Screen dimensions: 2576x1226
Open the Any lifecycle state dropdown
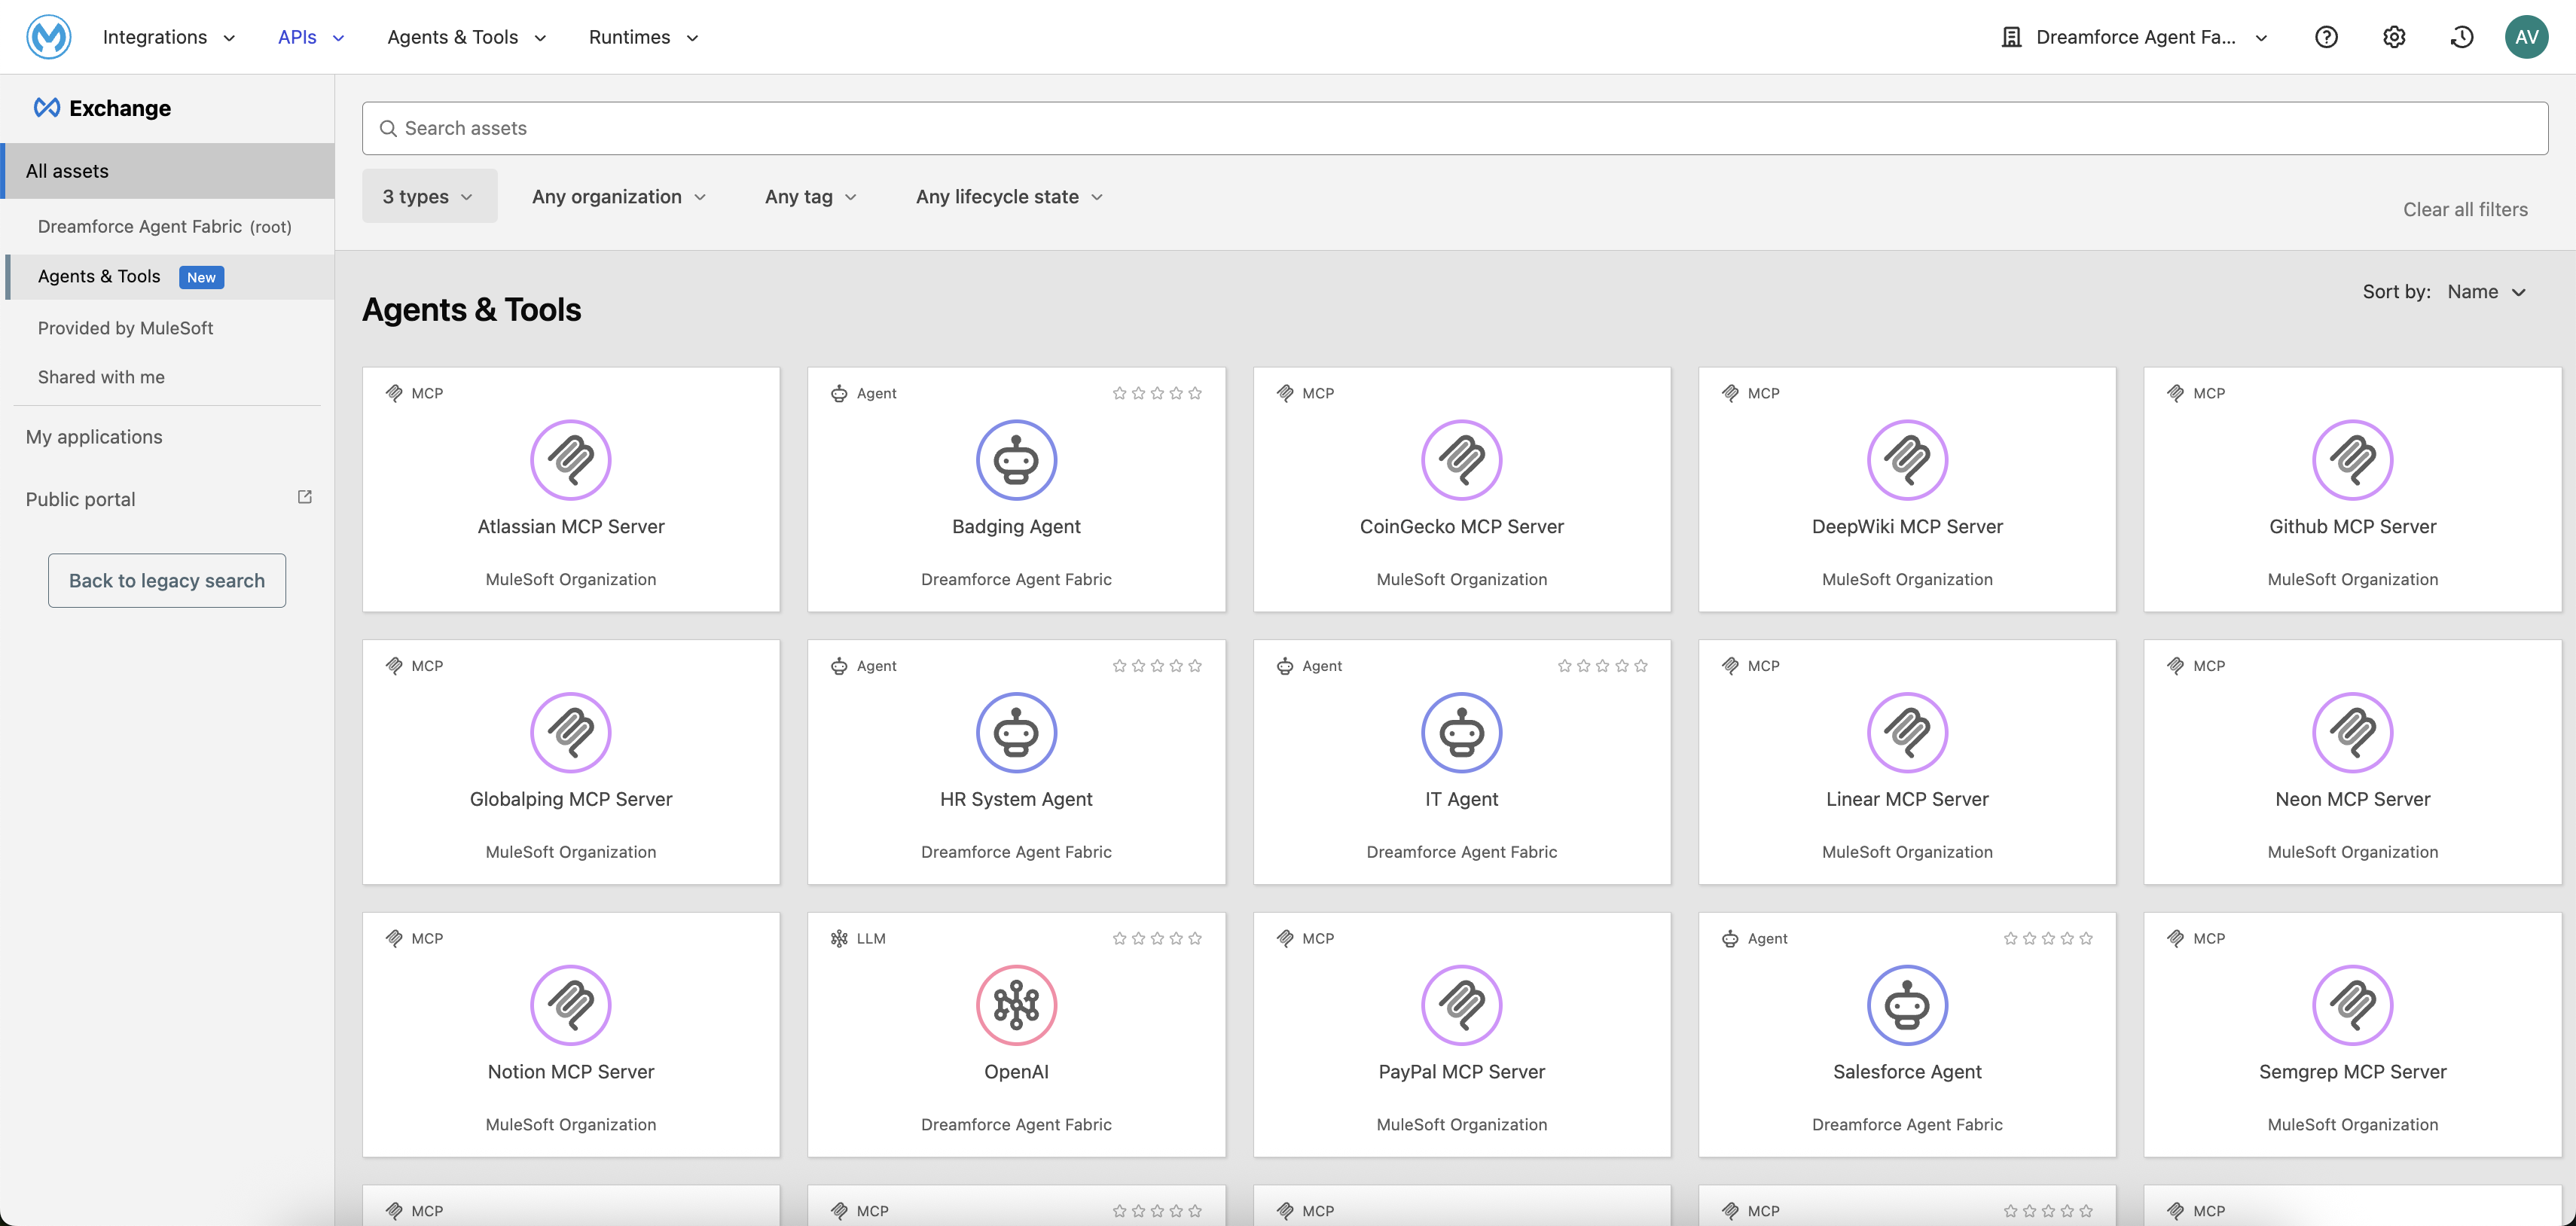[x=1007, y=196]
